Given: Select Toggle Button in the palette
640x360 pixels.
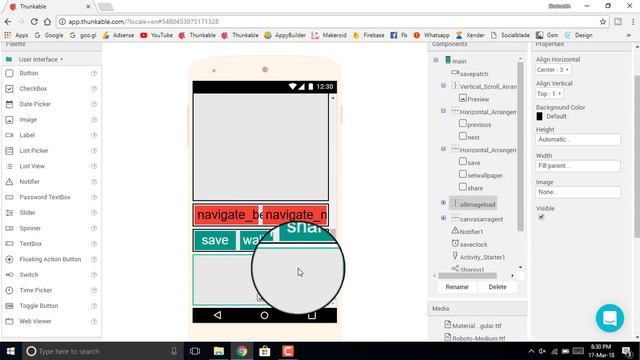Looking at the screenshot, I should pos(39,306).
